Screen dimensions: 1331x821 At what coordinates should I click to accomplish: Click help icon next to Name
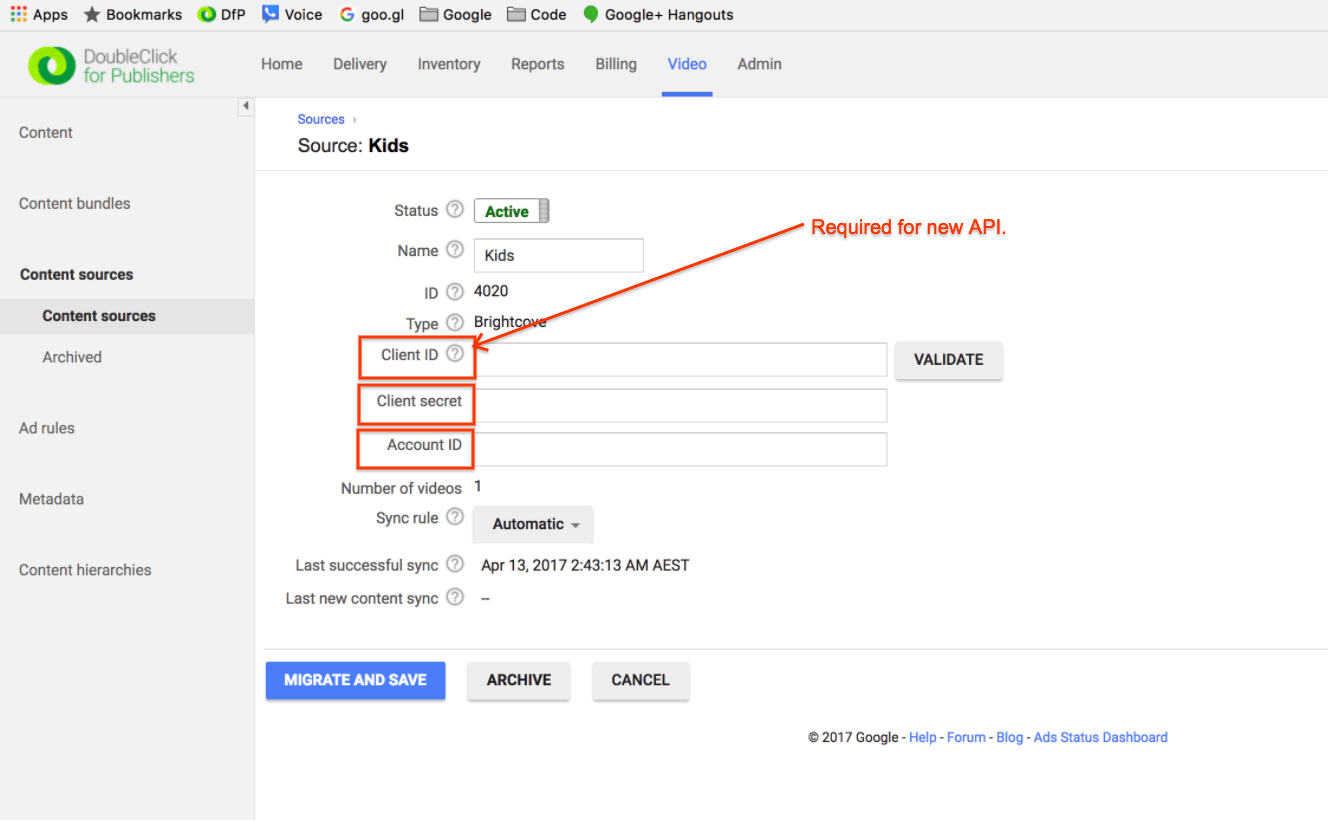[455, 250]
